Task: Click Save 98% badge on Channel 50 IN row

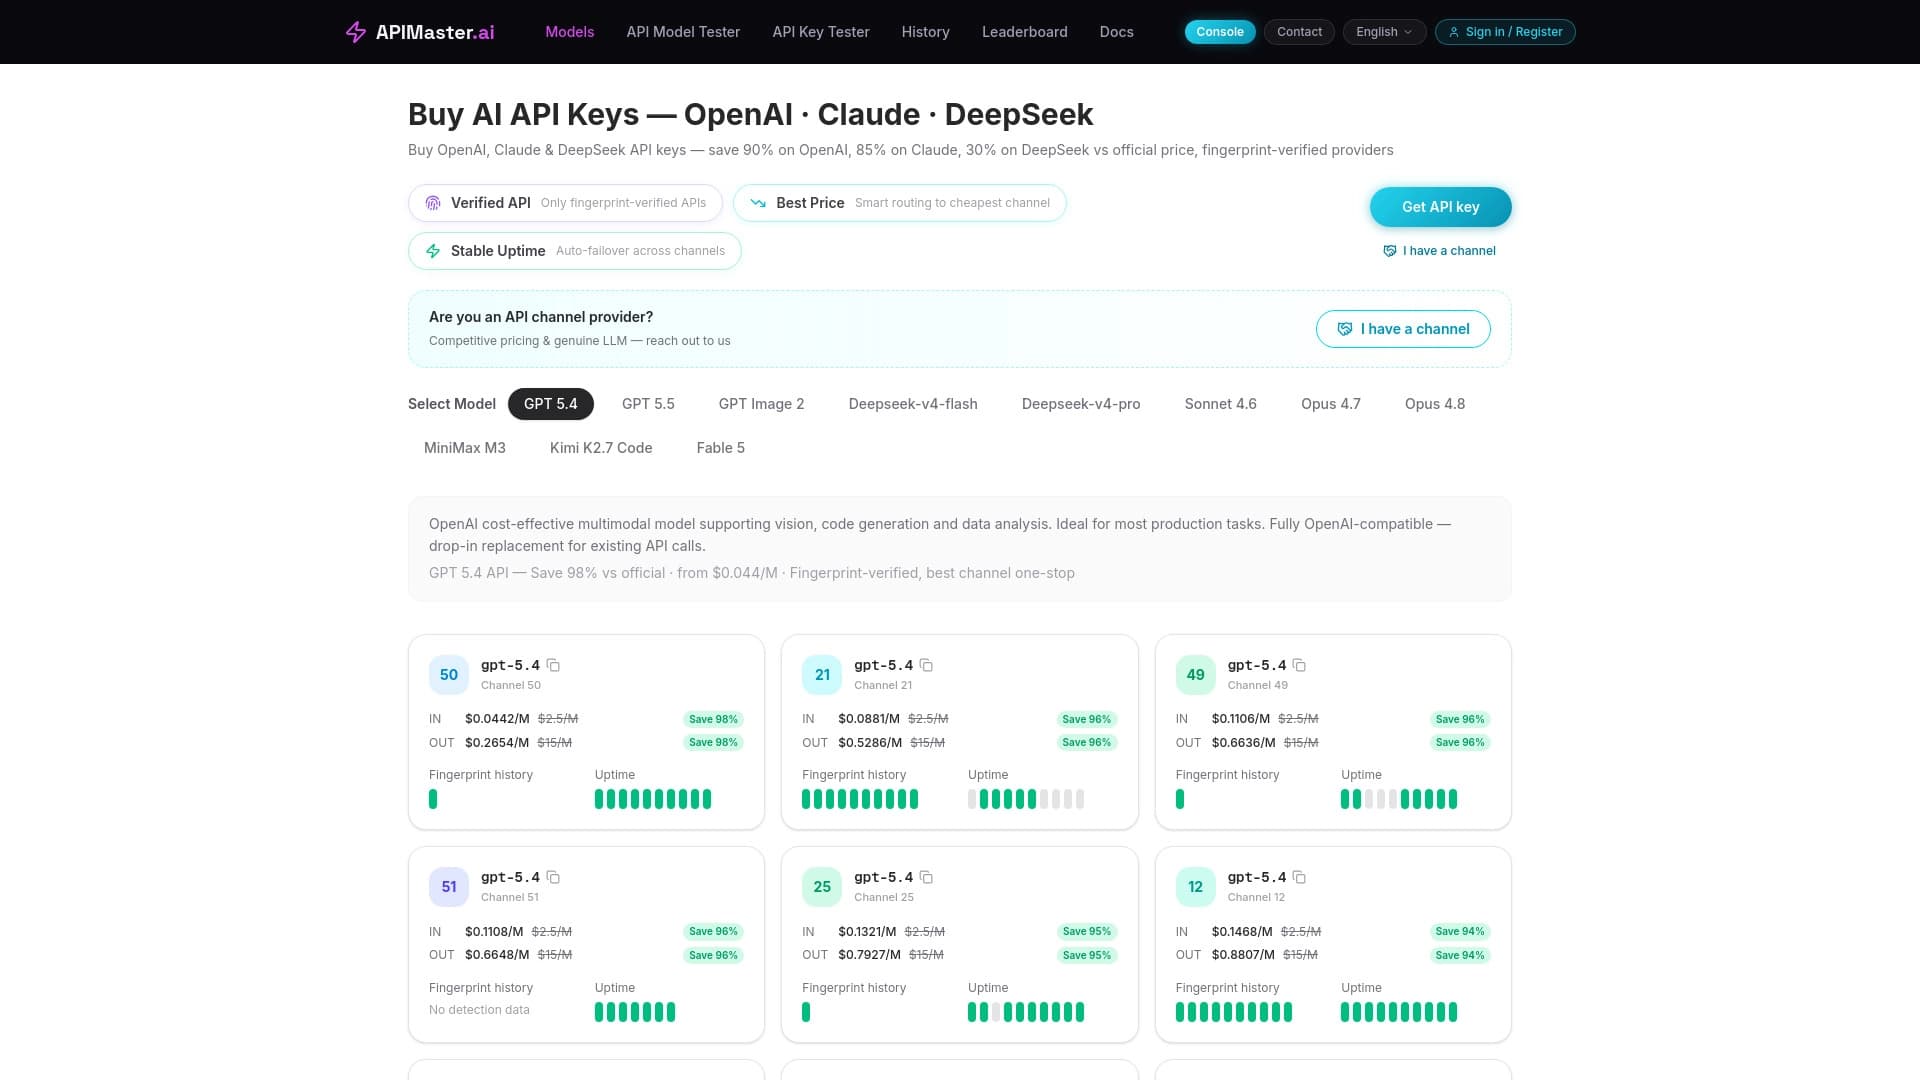Action: tap(713, 719)
